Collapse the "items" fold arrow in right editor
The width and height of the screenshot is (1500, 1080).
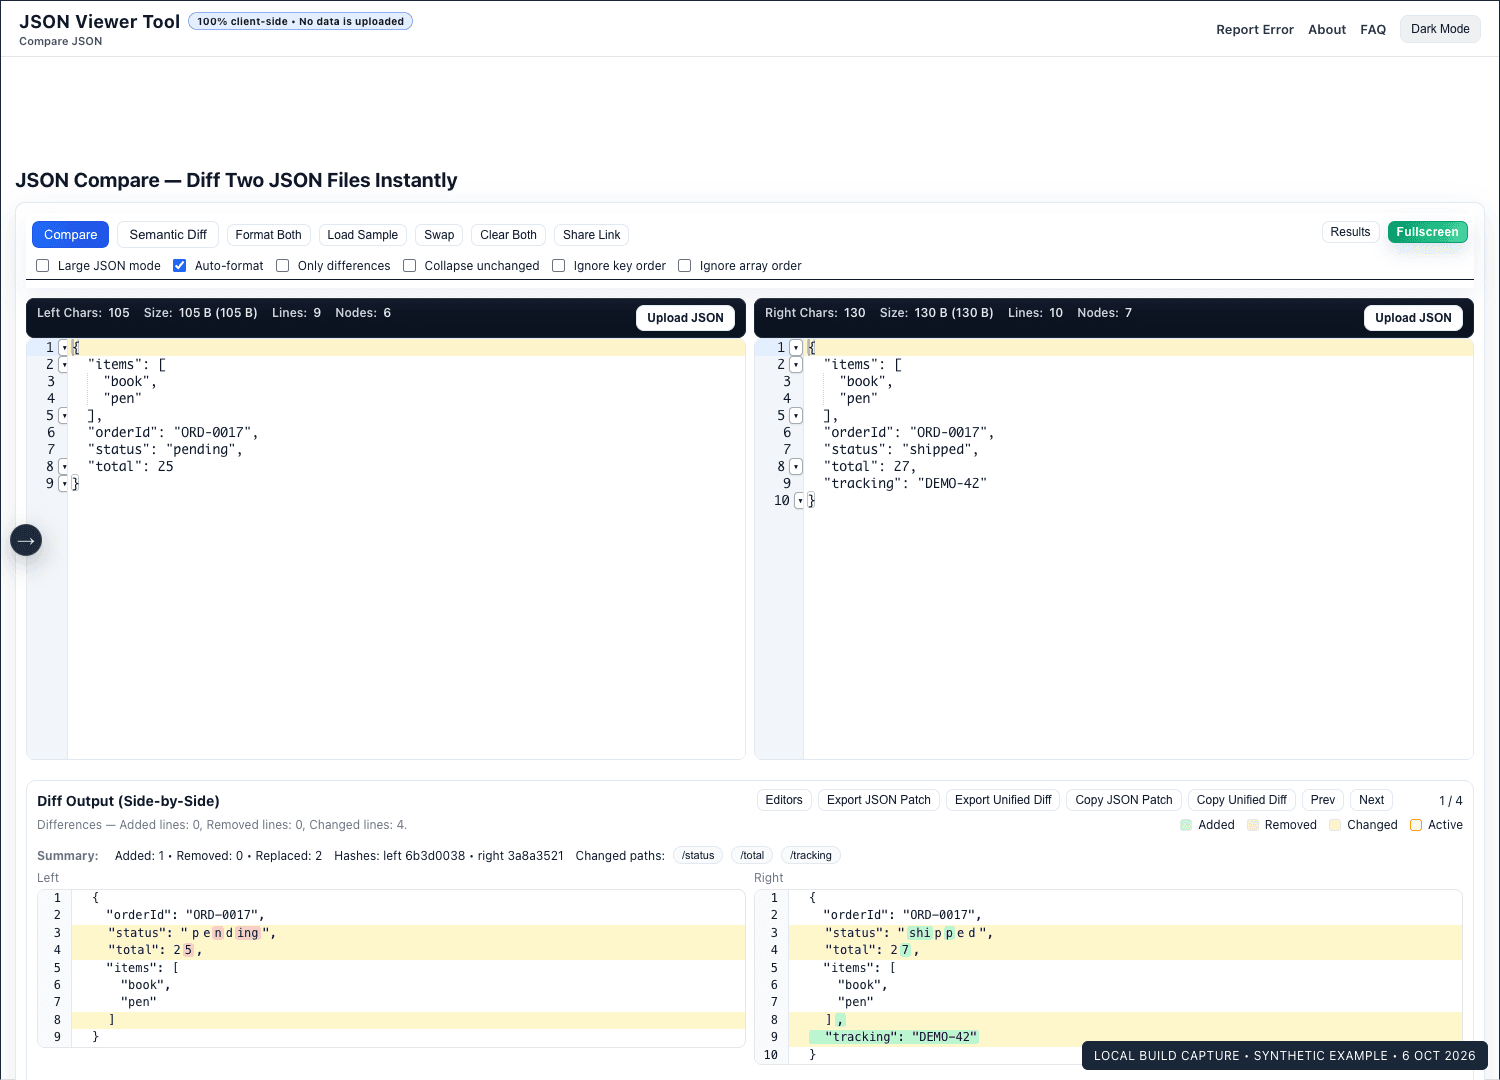point(796,365)
